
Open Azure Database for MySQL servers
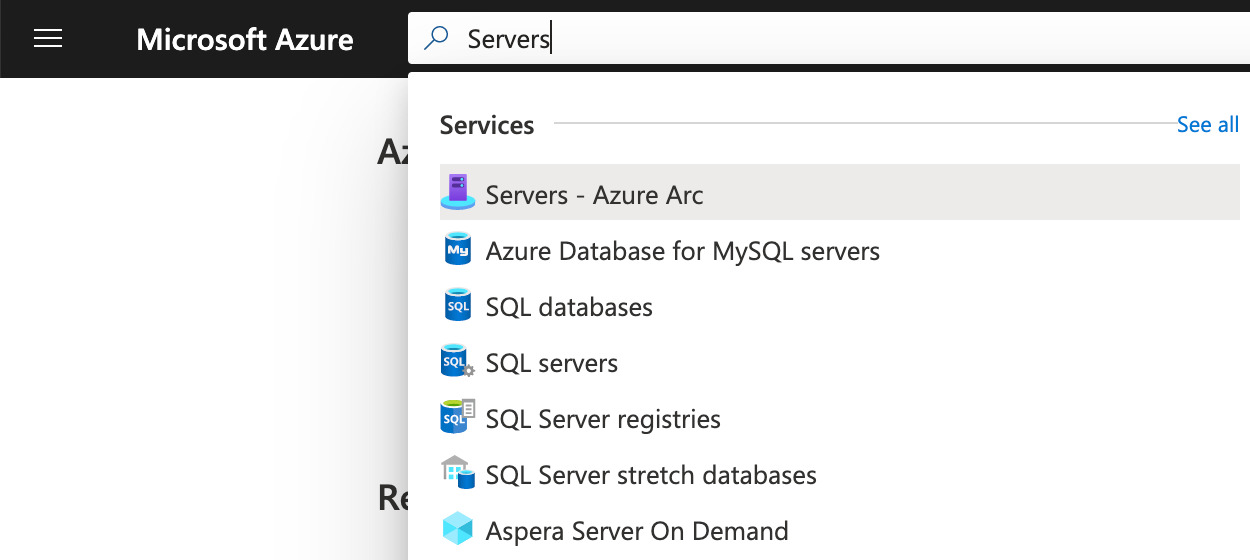840,250
